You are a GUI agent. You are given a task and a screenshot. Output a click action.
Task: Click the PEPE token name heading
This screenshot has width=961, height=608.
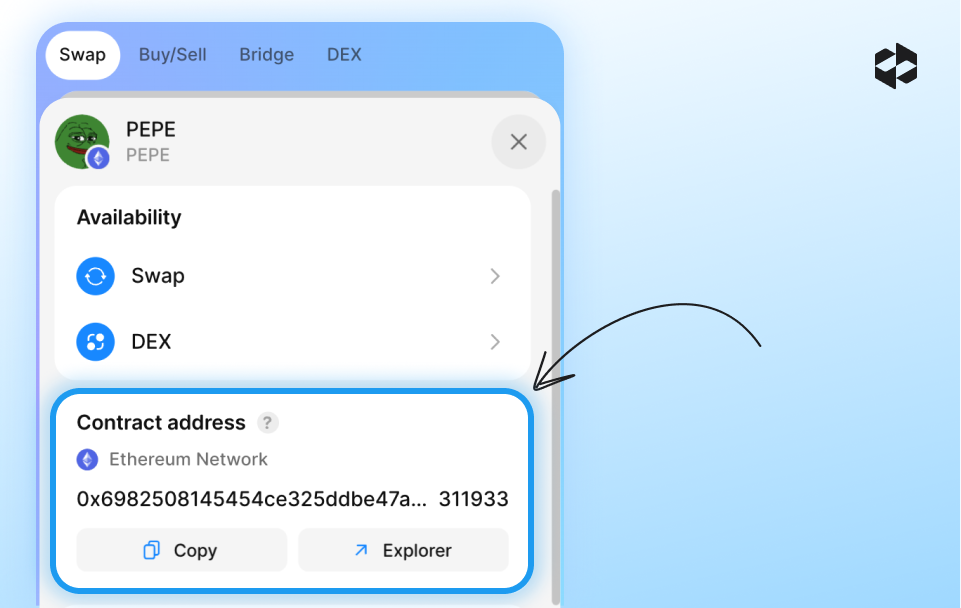[151, 129]
